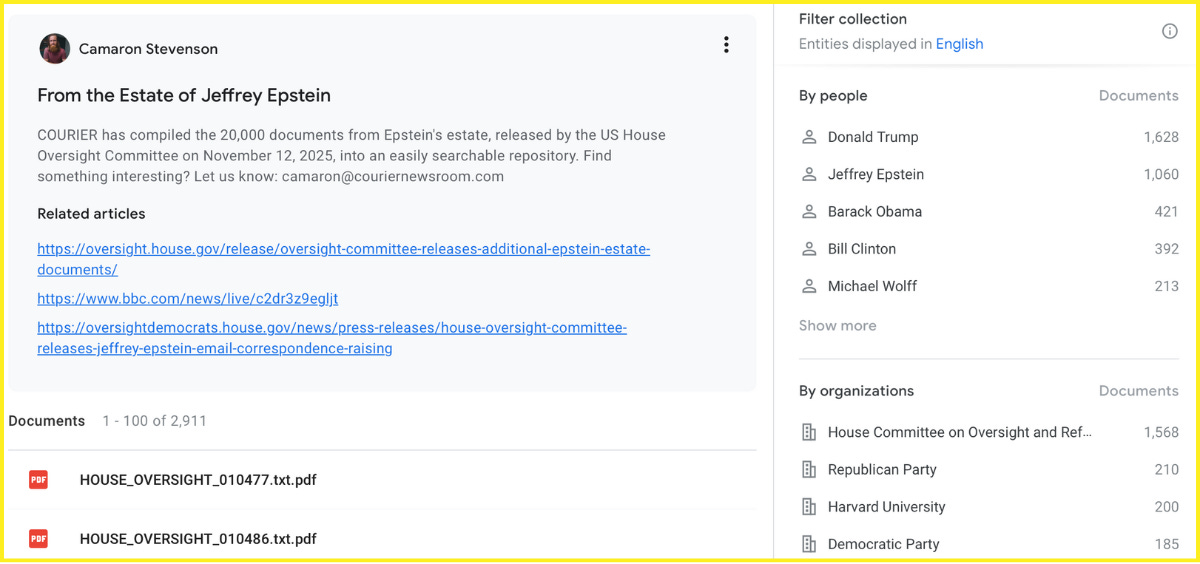Change entity language via the English link
This screenshot has width=1200, height=564.
959,44
